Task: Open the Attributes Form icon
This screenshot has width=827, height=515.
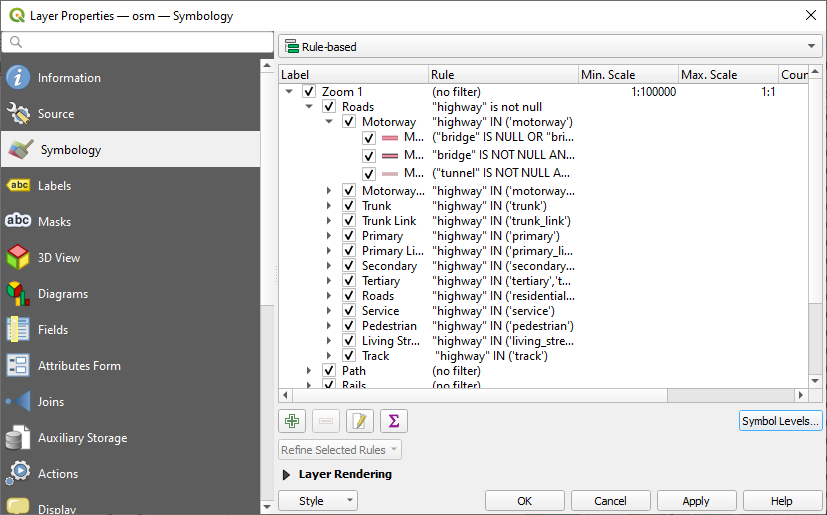Action: pyautogui.click(x=18, y=365)
